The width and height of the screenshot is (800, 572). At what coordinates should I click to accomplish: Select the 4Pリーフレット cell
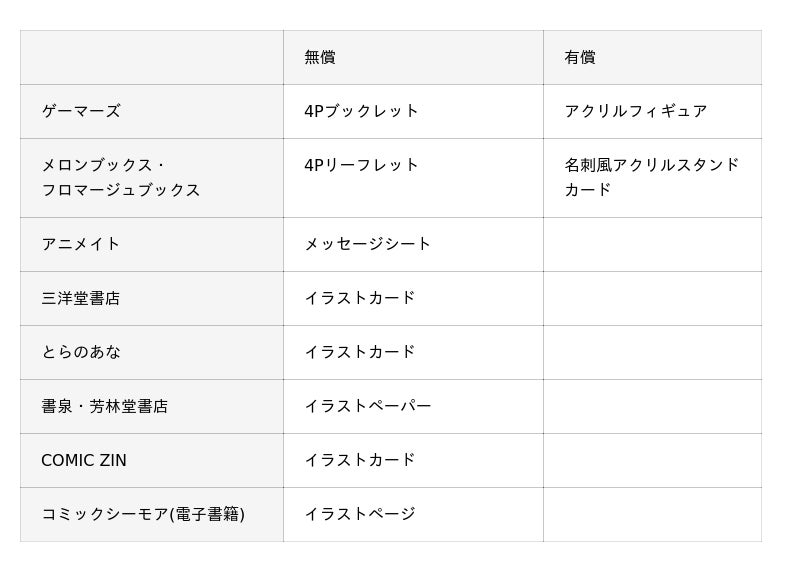tap(362, 165)
